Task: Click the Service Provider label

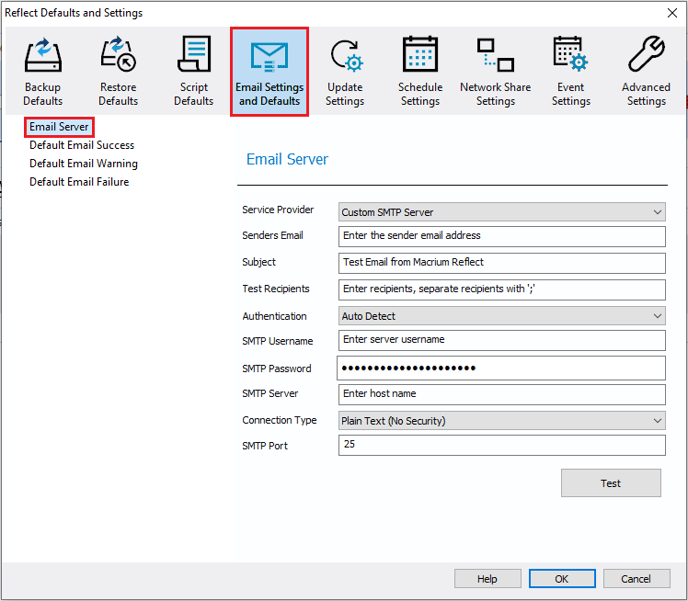Action: 278,210
